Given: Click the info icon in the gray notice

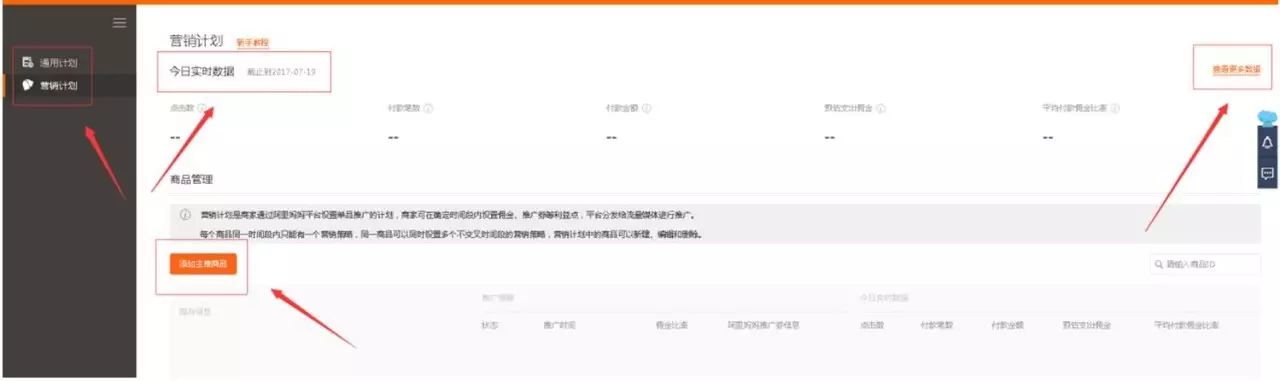Looking at the screenshot, I should tap(185, 215).
